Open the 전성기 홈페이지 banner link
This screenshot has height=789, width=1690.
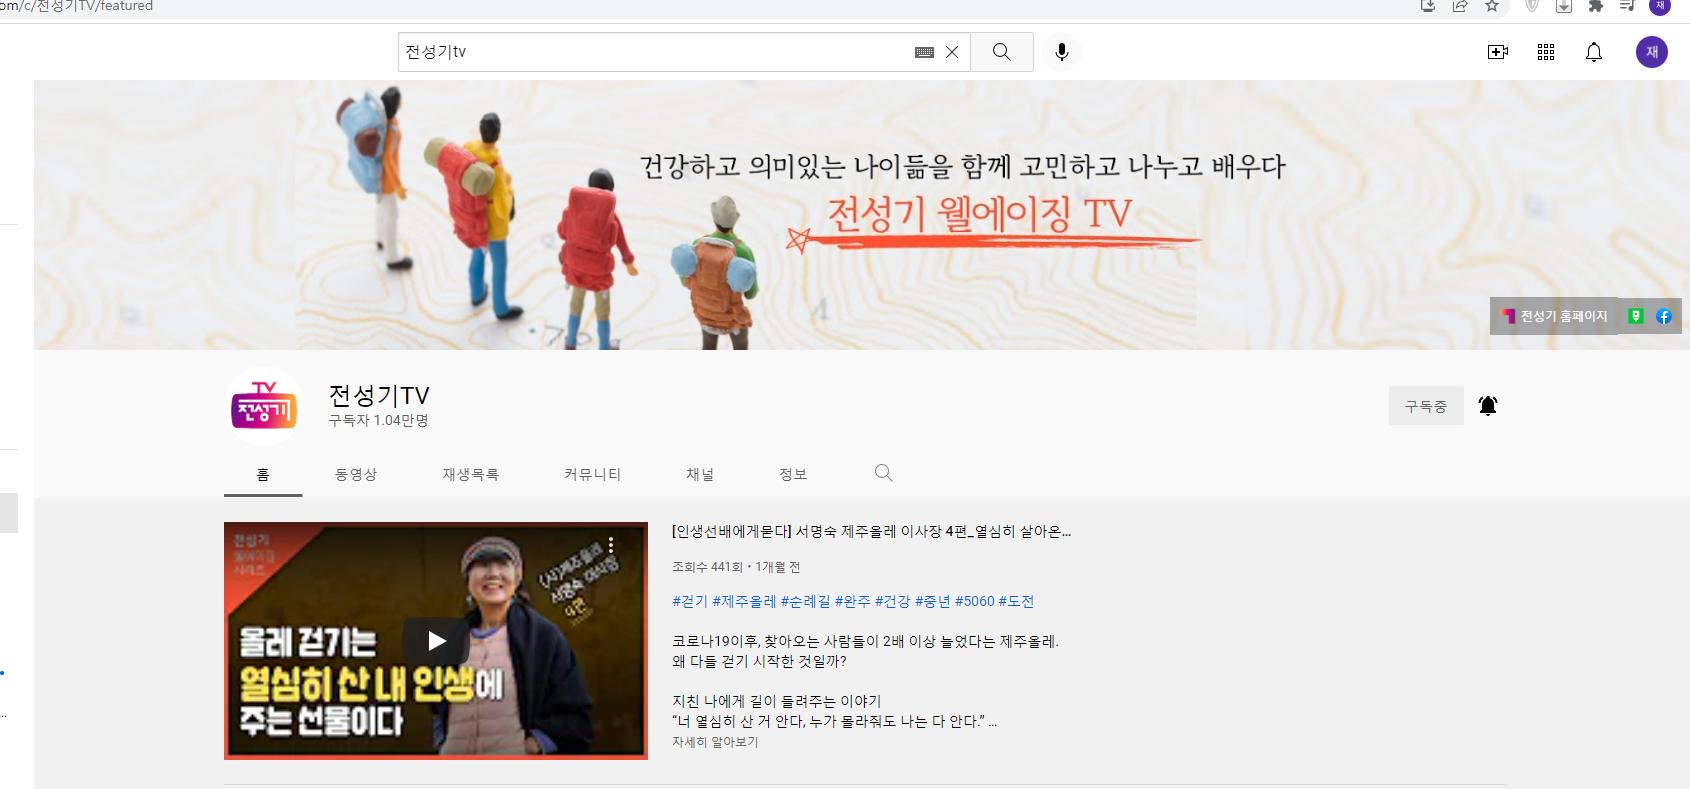[x=1555, y=316]
